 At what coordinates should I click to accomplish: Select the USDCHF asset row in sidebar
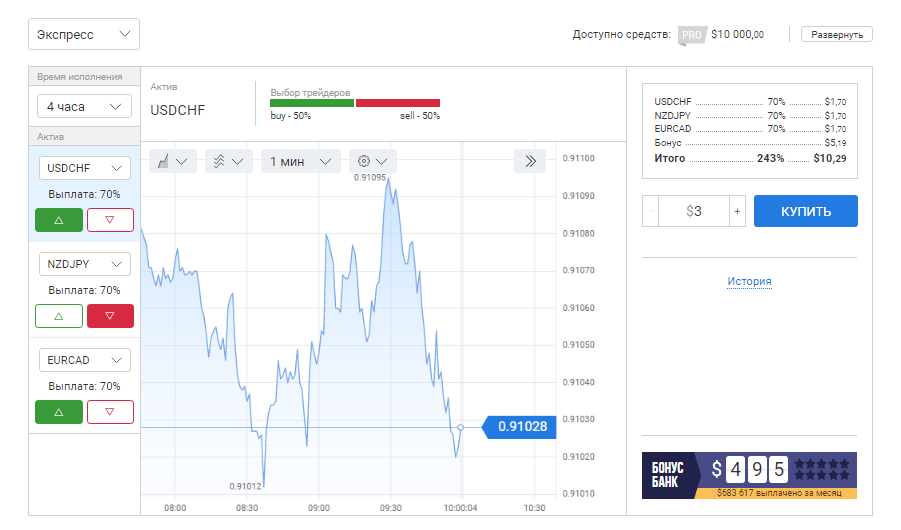tap(84, 168)
